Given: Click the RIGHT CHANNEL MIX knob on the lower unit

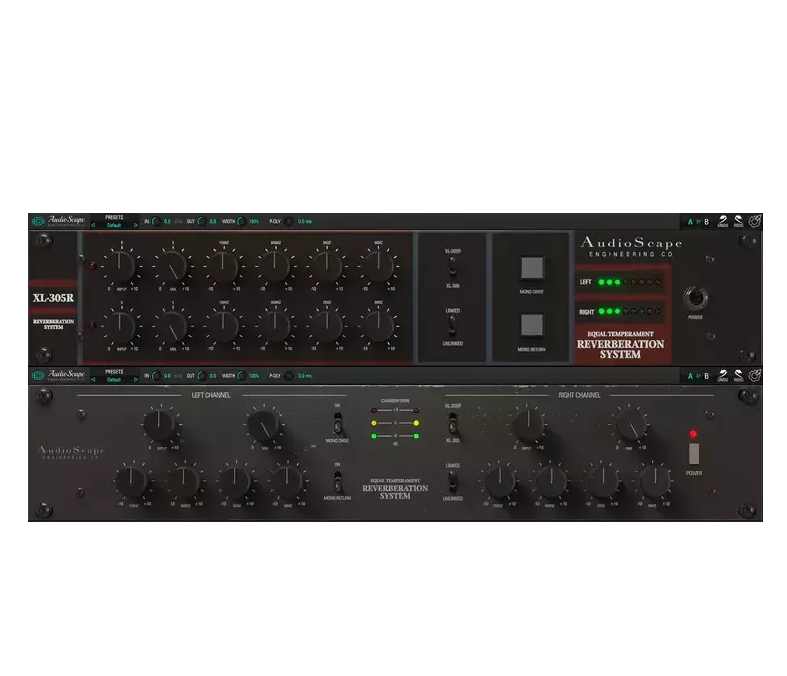Looking at the screenshot, I should 630,425.
